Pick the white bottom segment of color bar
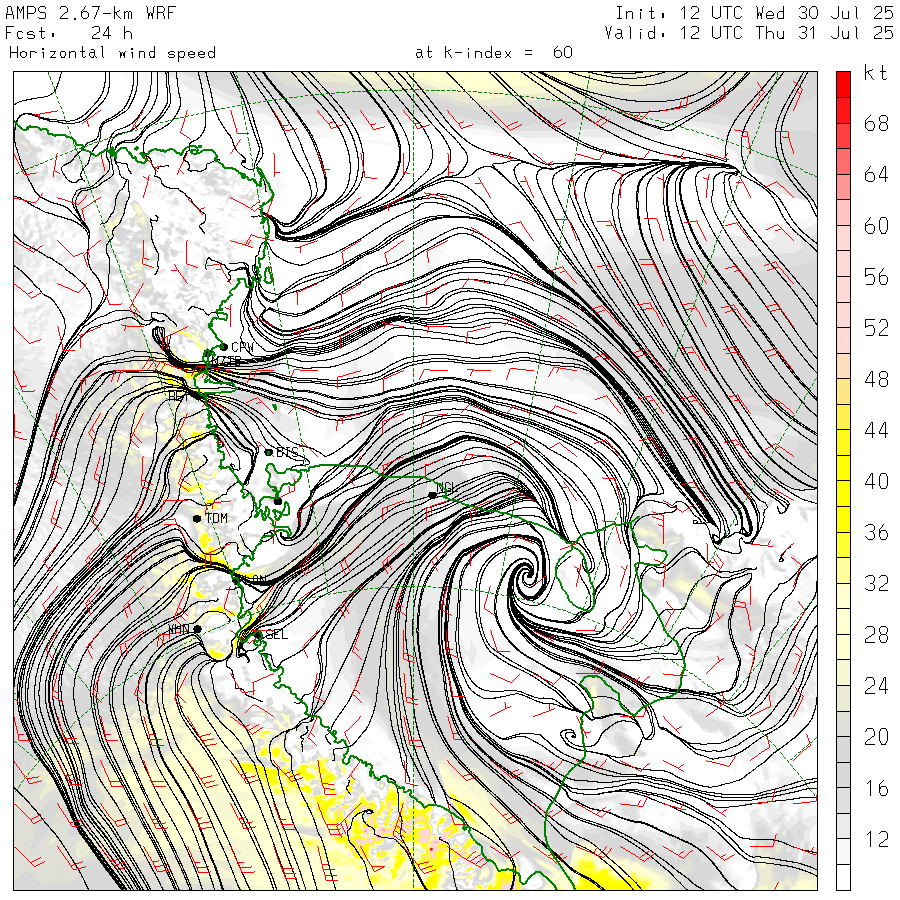 [x=843, y=877]
